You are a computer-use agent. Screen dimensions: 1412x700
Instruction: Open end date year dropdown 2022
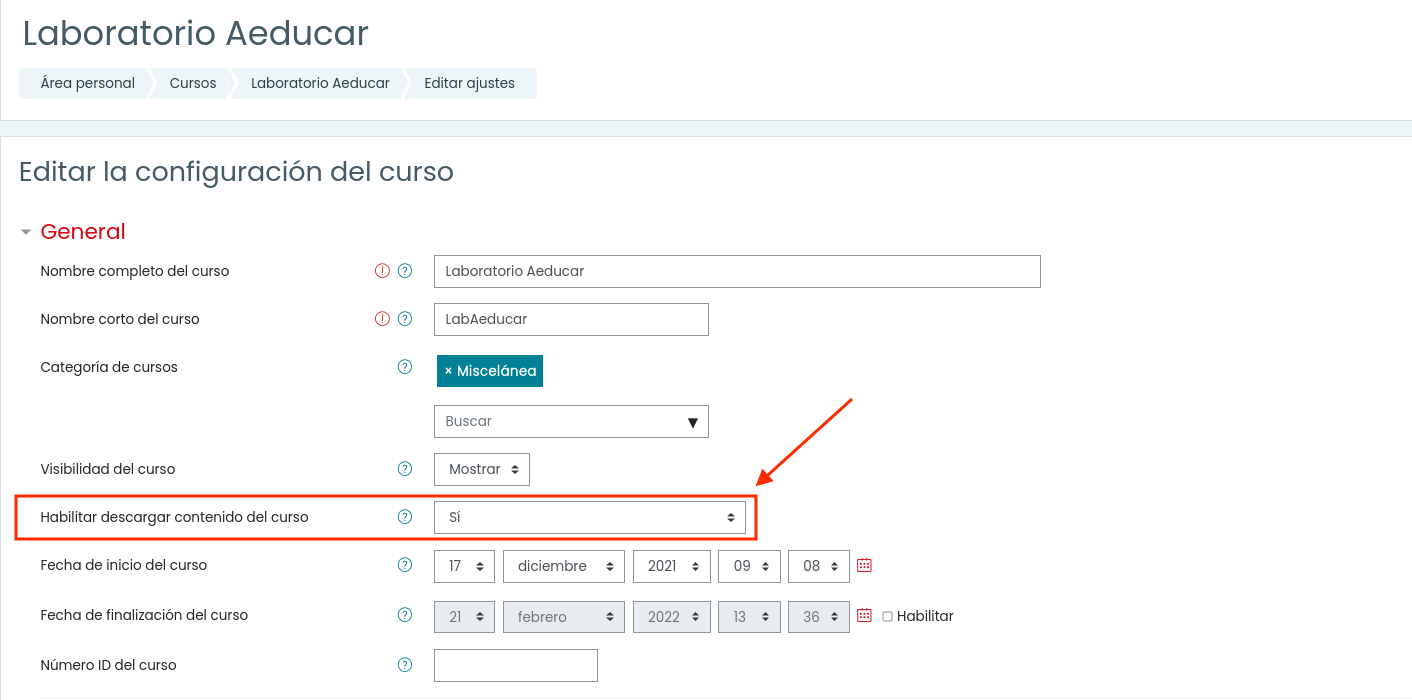(672, 617)
